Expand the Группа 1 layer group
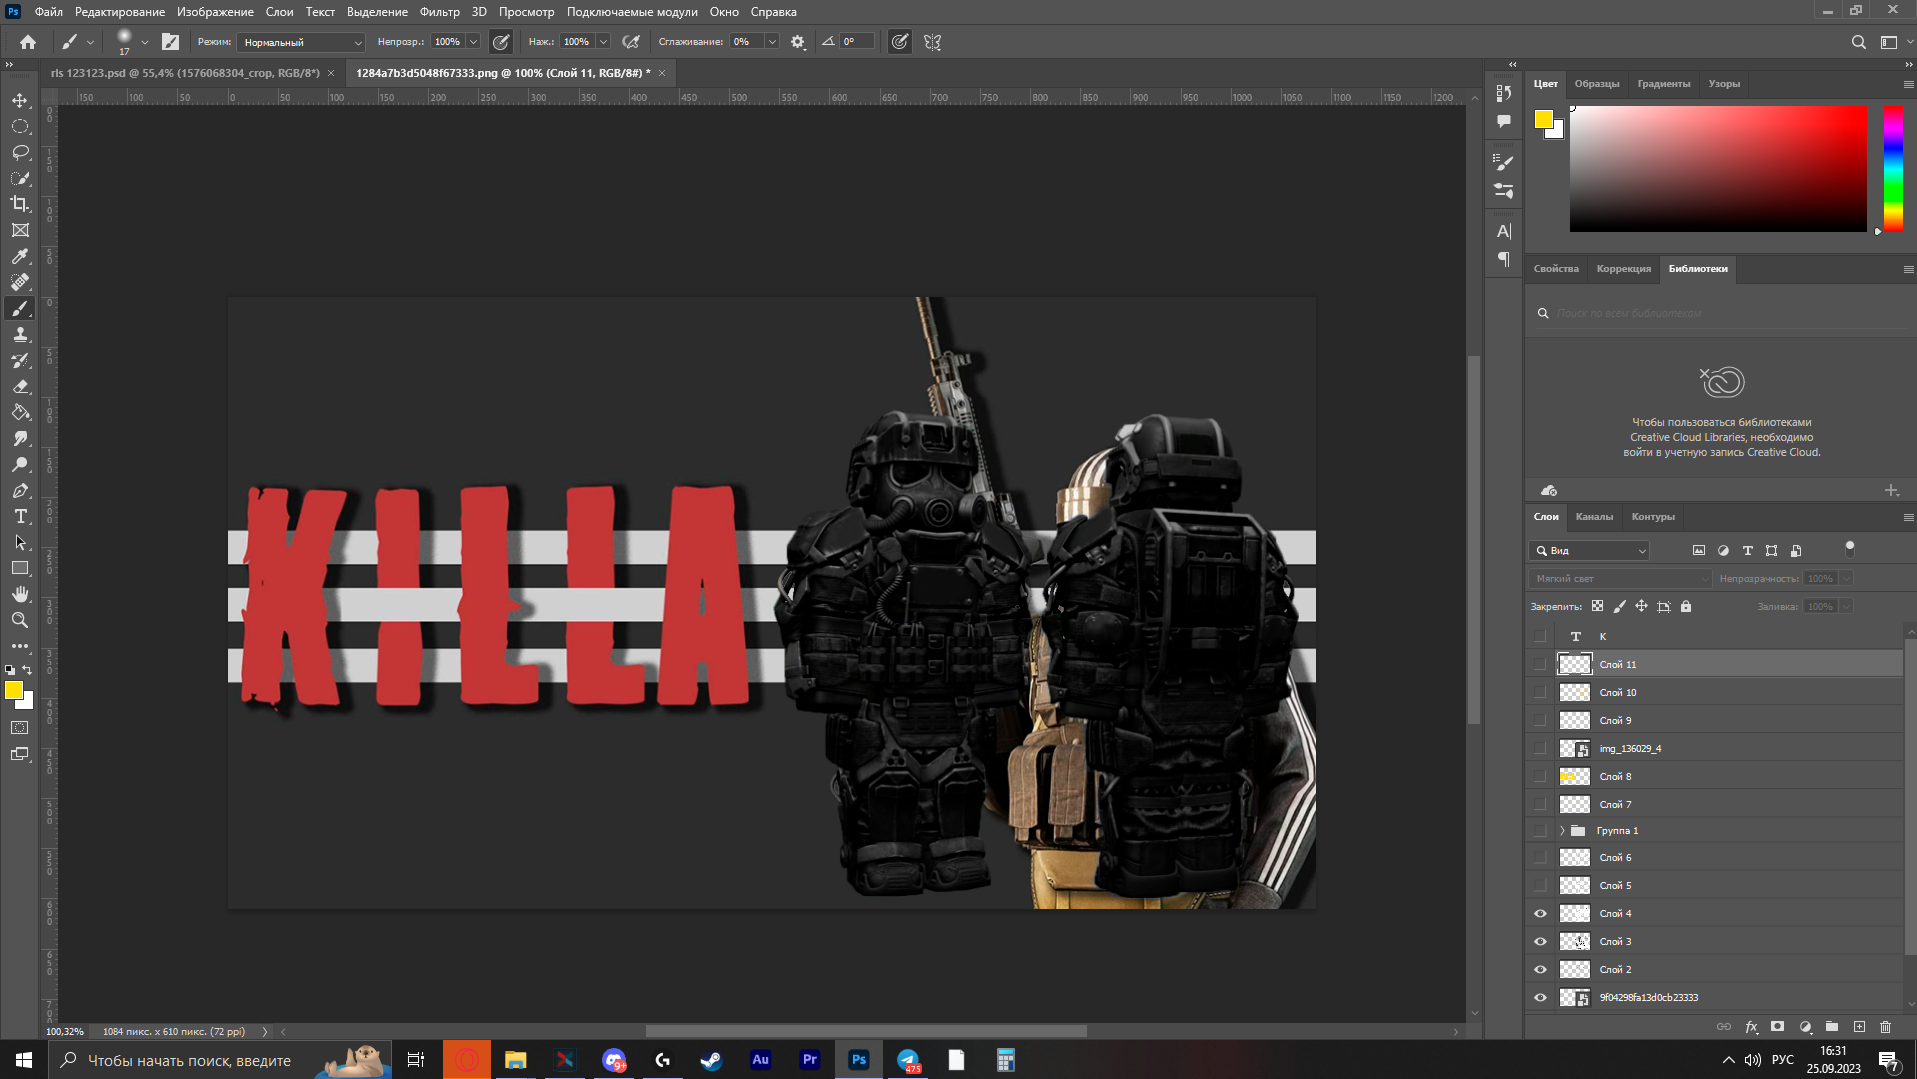Screen dimensions: 1917x1079 pos(1562,830)
